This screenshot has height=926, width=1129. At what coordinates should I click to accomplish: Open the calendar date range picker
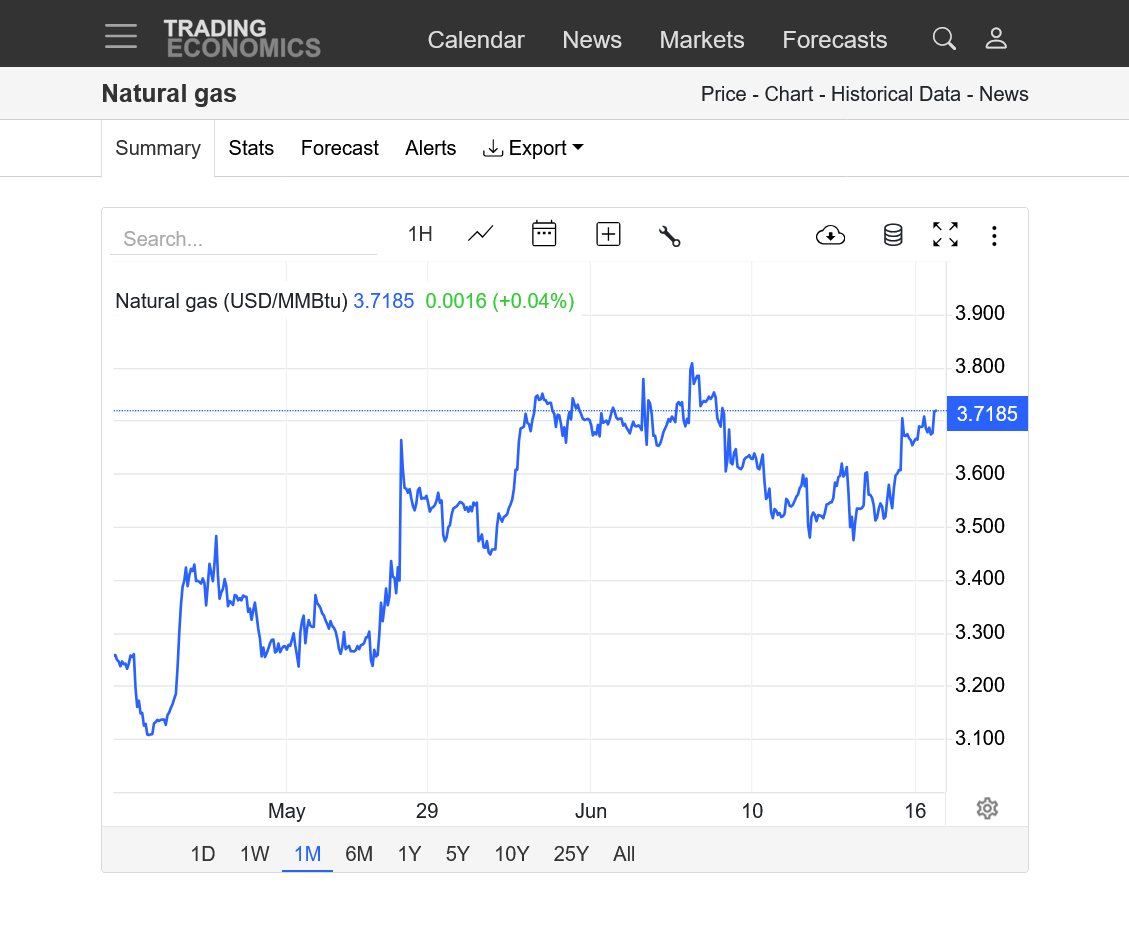coord(544,234)
